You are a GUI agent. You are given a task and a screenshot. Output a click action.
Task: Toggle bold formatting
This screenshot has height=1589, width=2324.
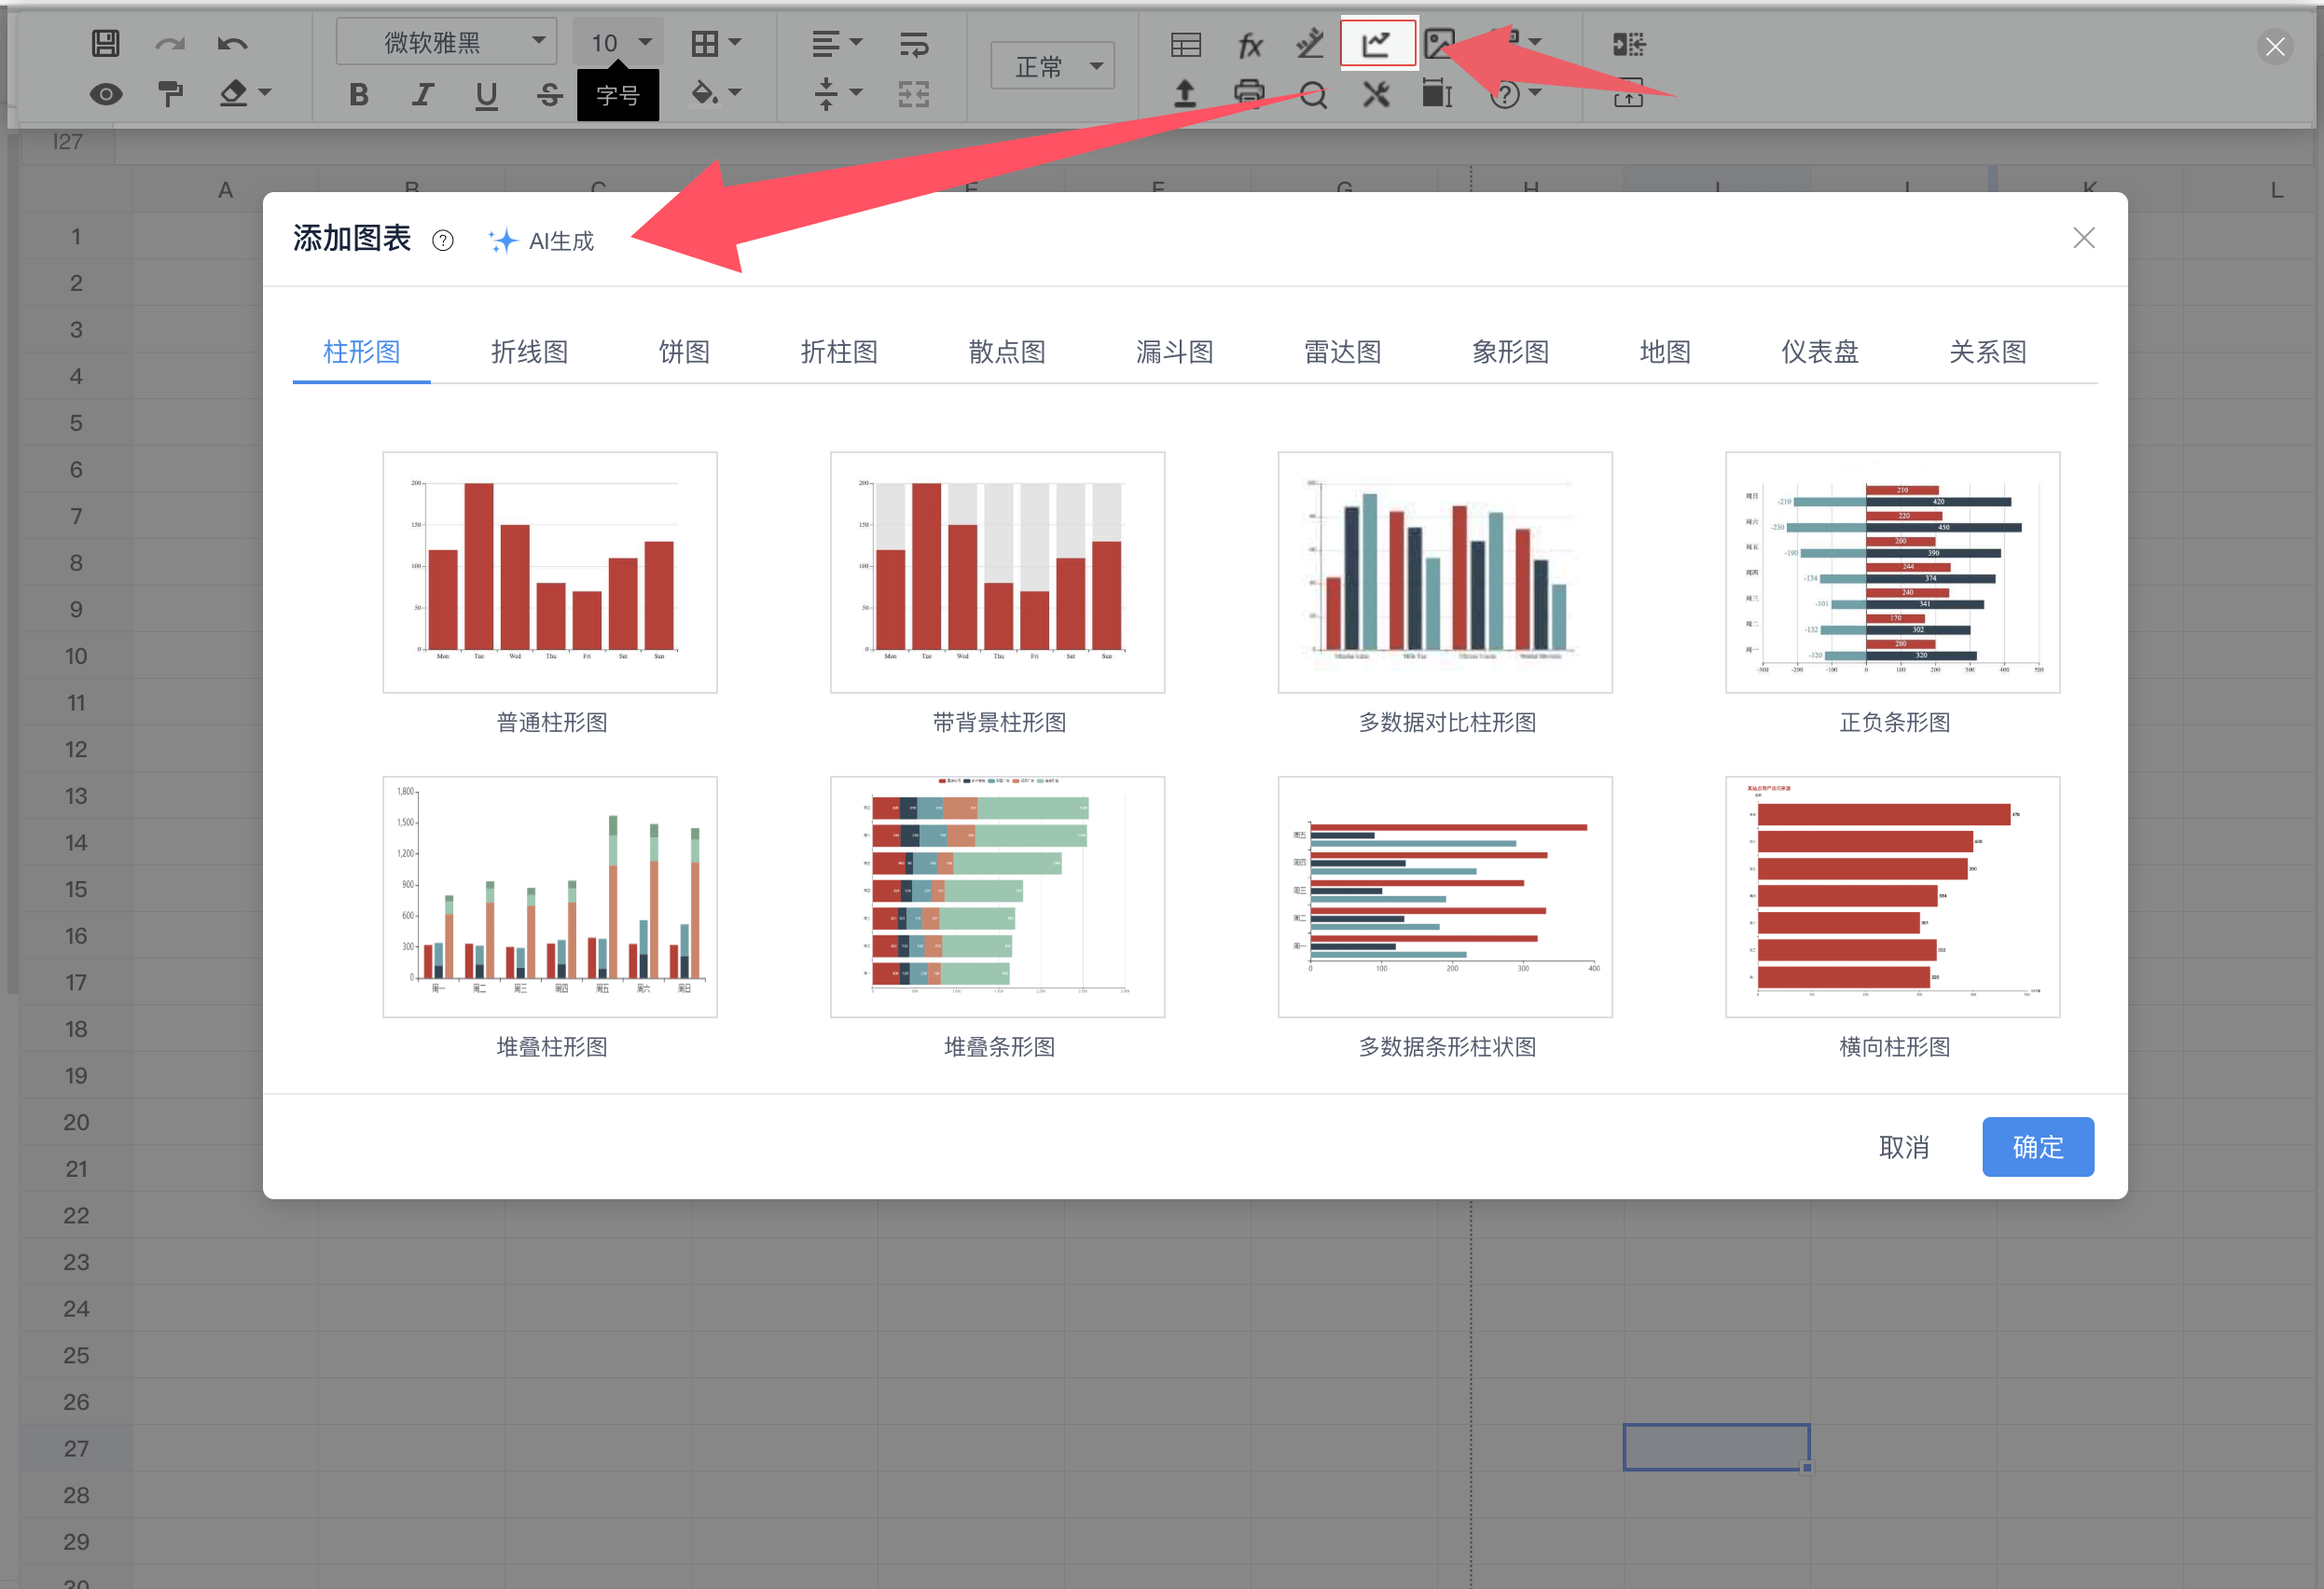(359, 94)
